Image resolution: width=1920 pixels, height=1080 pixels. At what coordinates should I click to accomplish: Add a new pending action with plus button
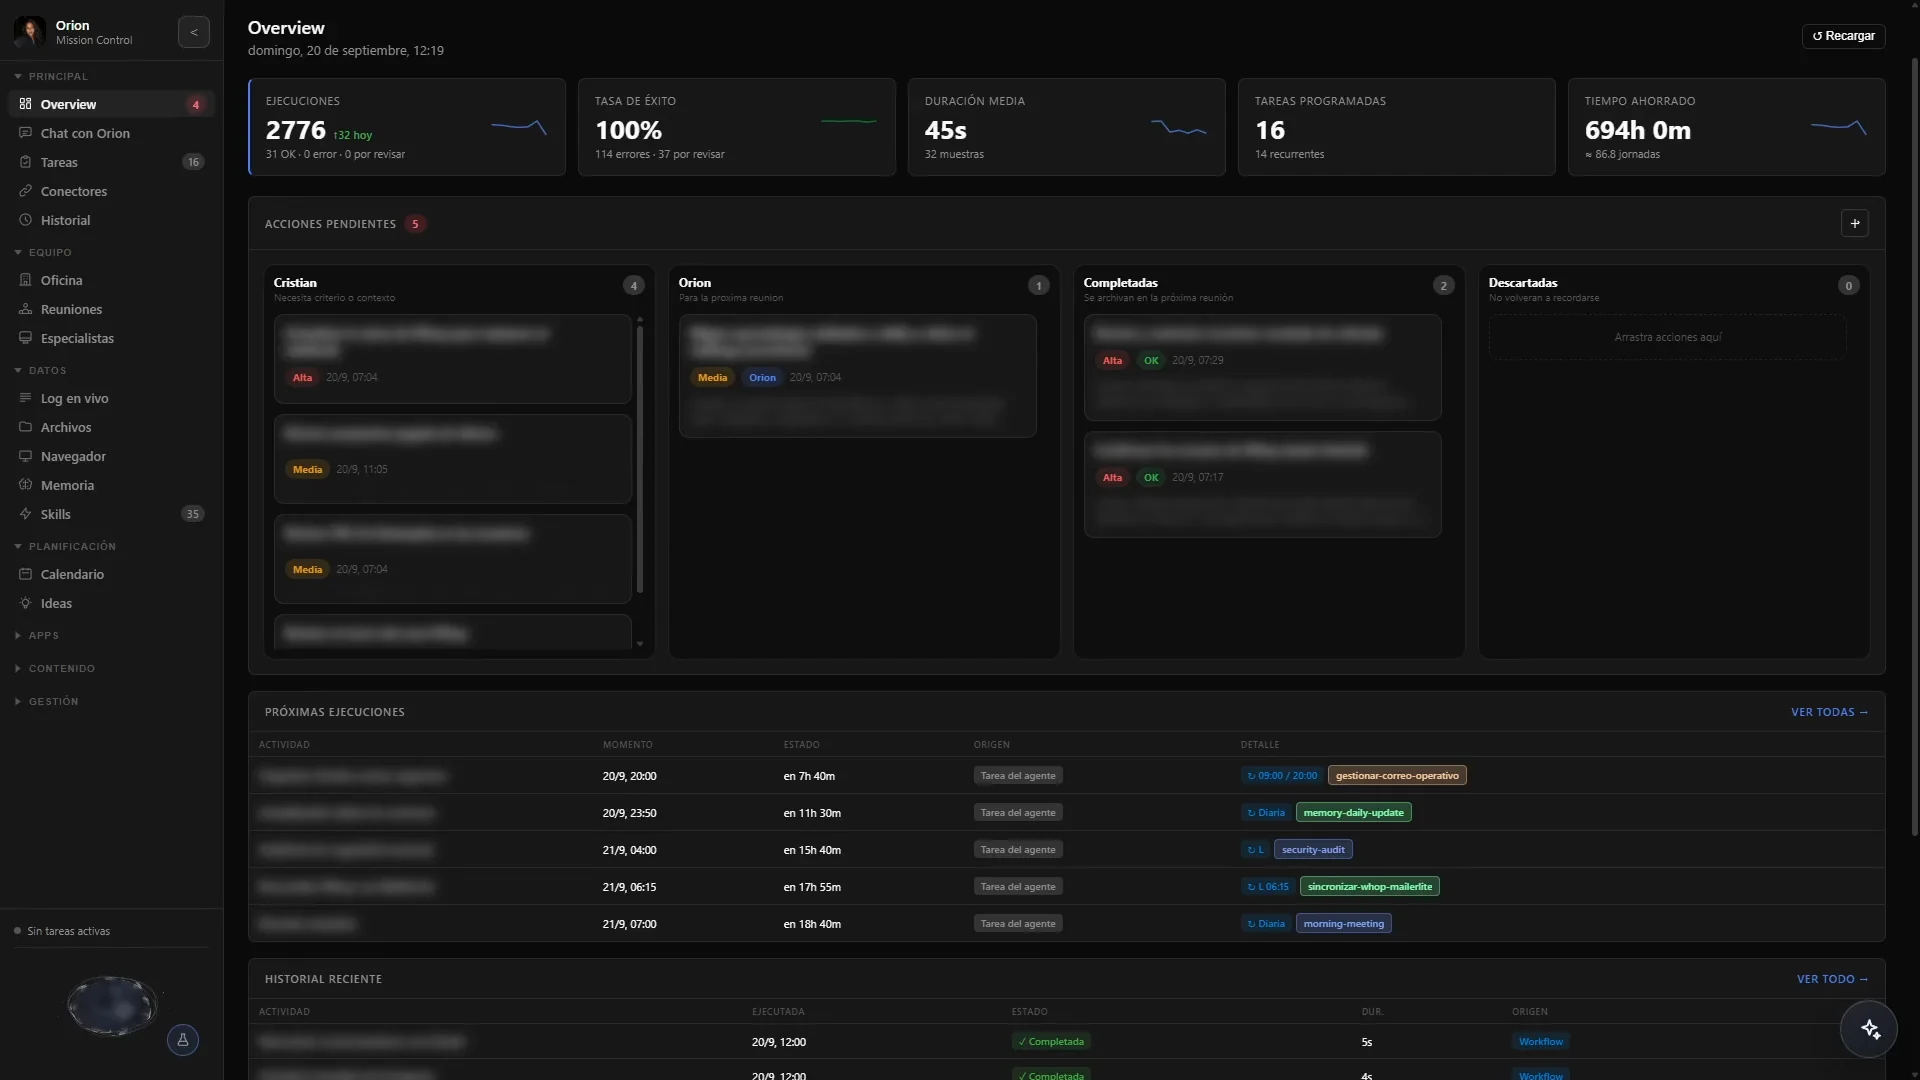tap(1855, 223)
